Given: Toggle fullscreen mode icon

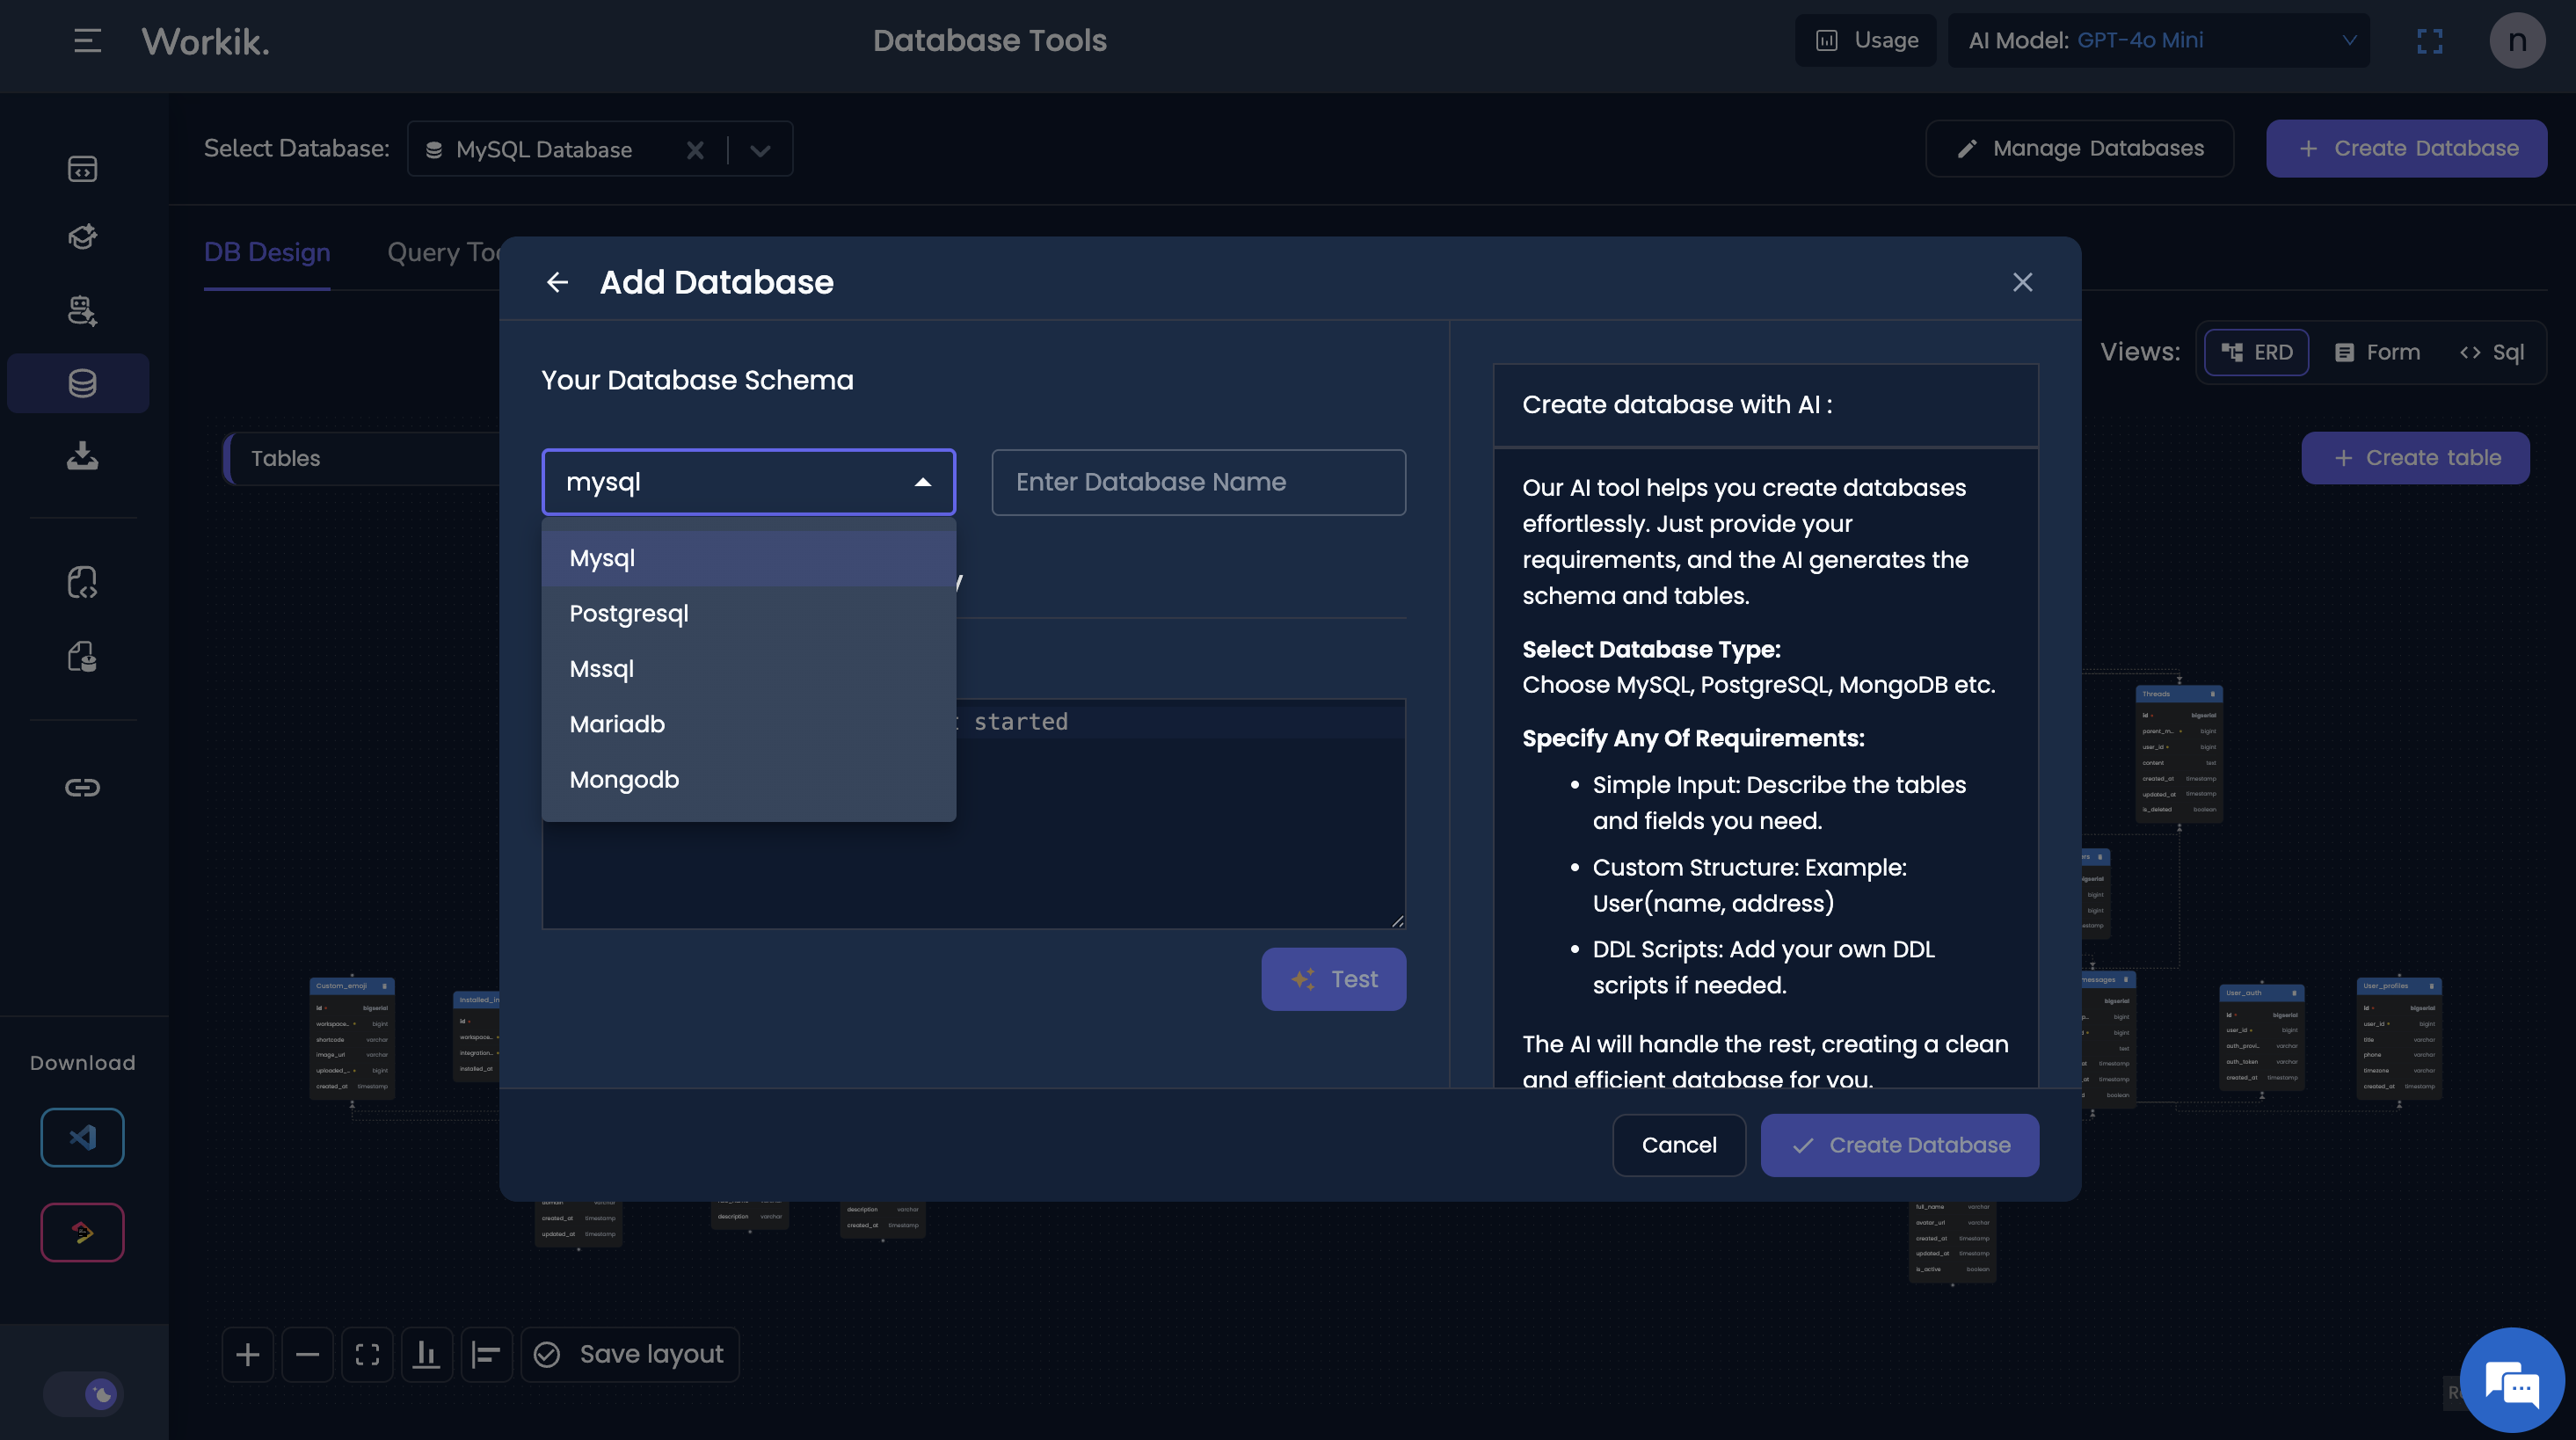Looking at the screenshot, I should click(2430, 41).
